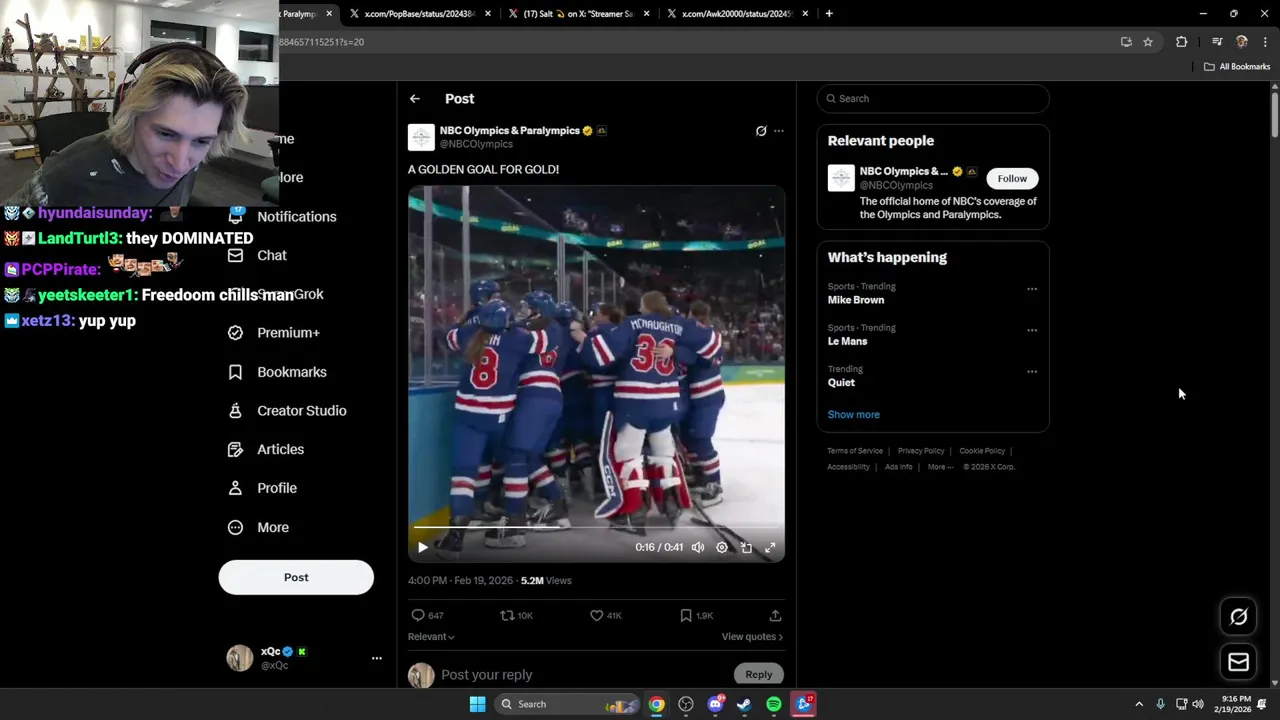Image resolution: width=1280 pixels, height=720 pixels.
Task: Click the X Search box
Action: pos(933,99)
